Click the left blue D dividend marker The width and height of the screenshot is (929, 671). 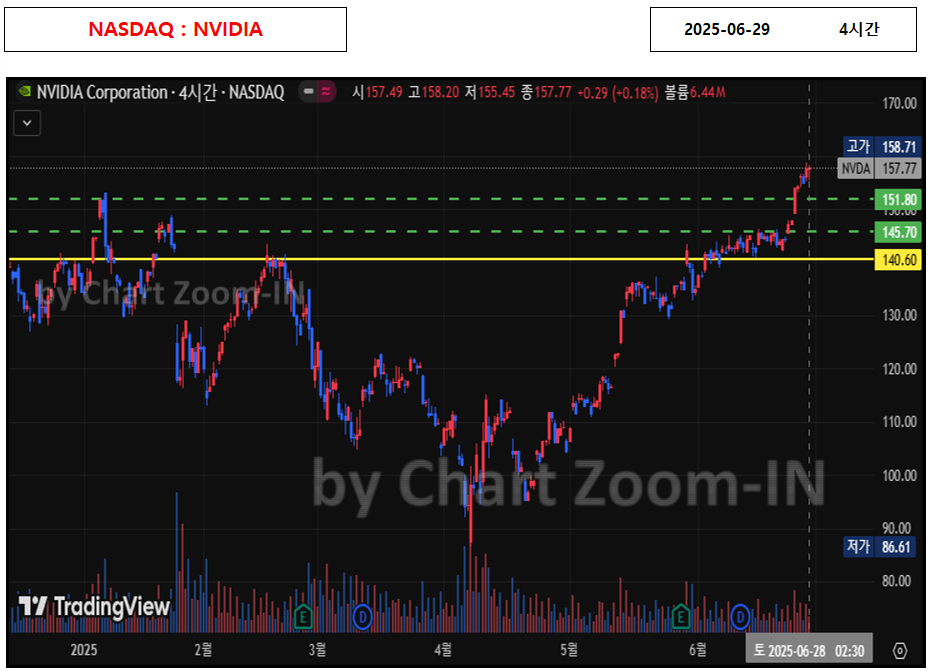(362, 618)
